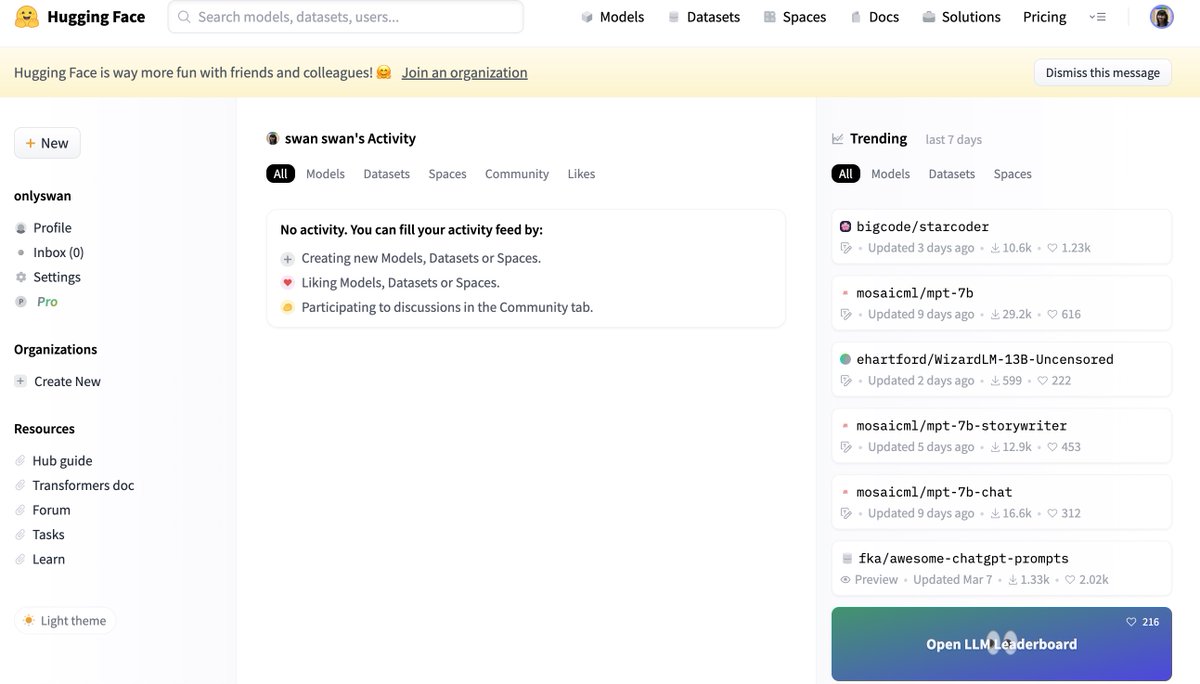Open Models in the top navigation
Image resolution: width=1200 pixels, height=684 pixels.
(x=612, y=17)
